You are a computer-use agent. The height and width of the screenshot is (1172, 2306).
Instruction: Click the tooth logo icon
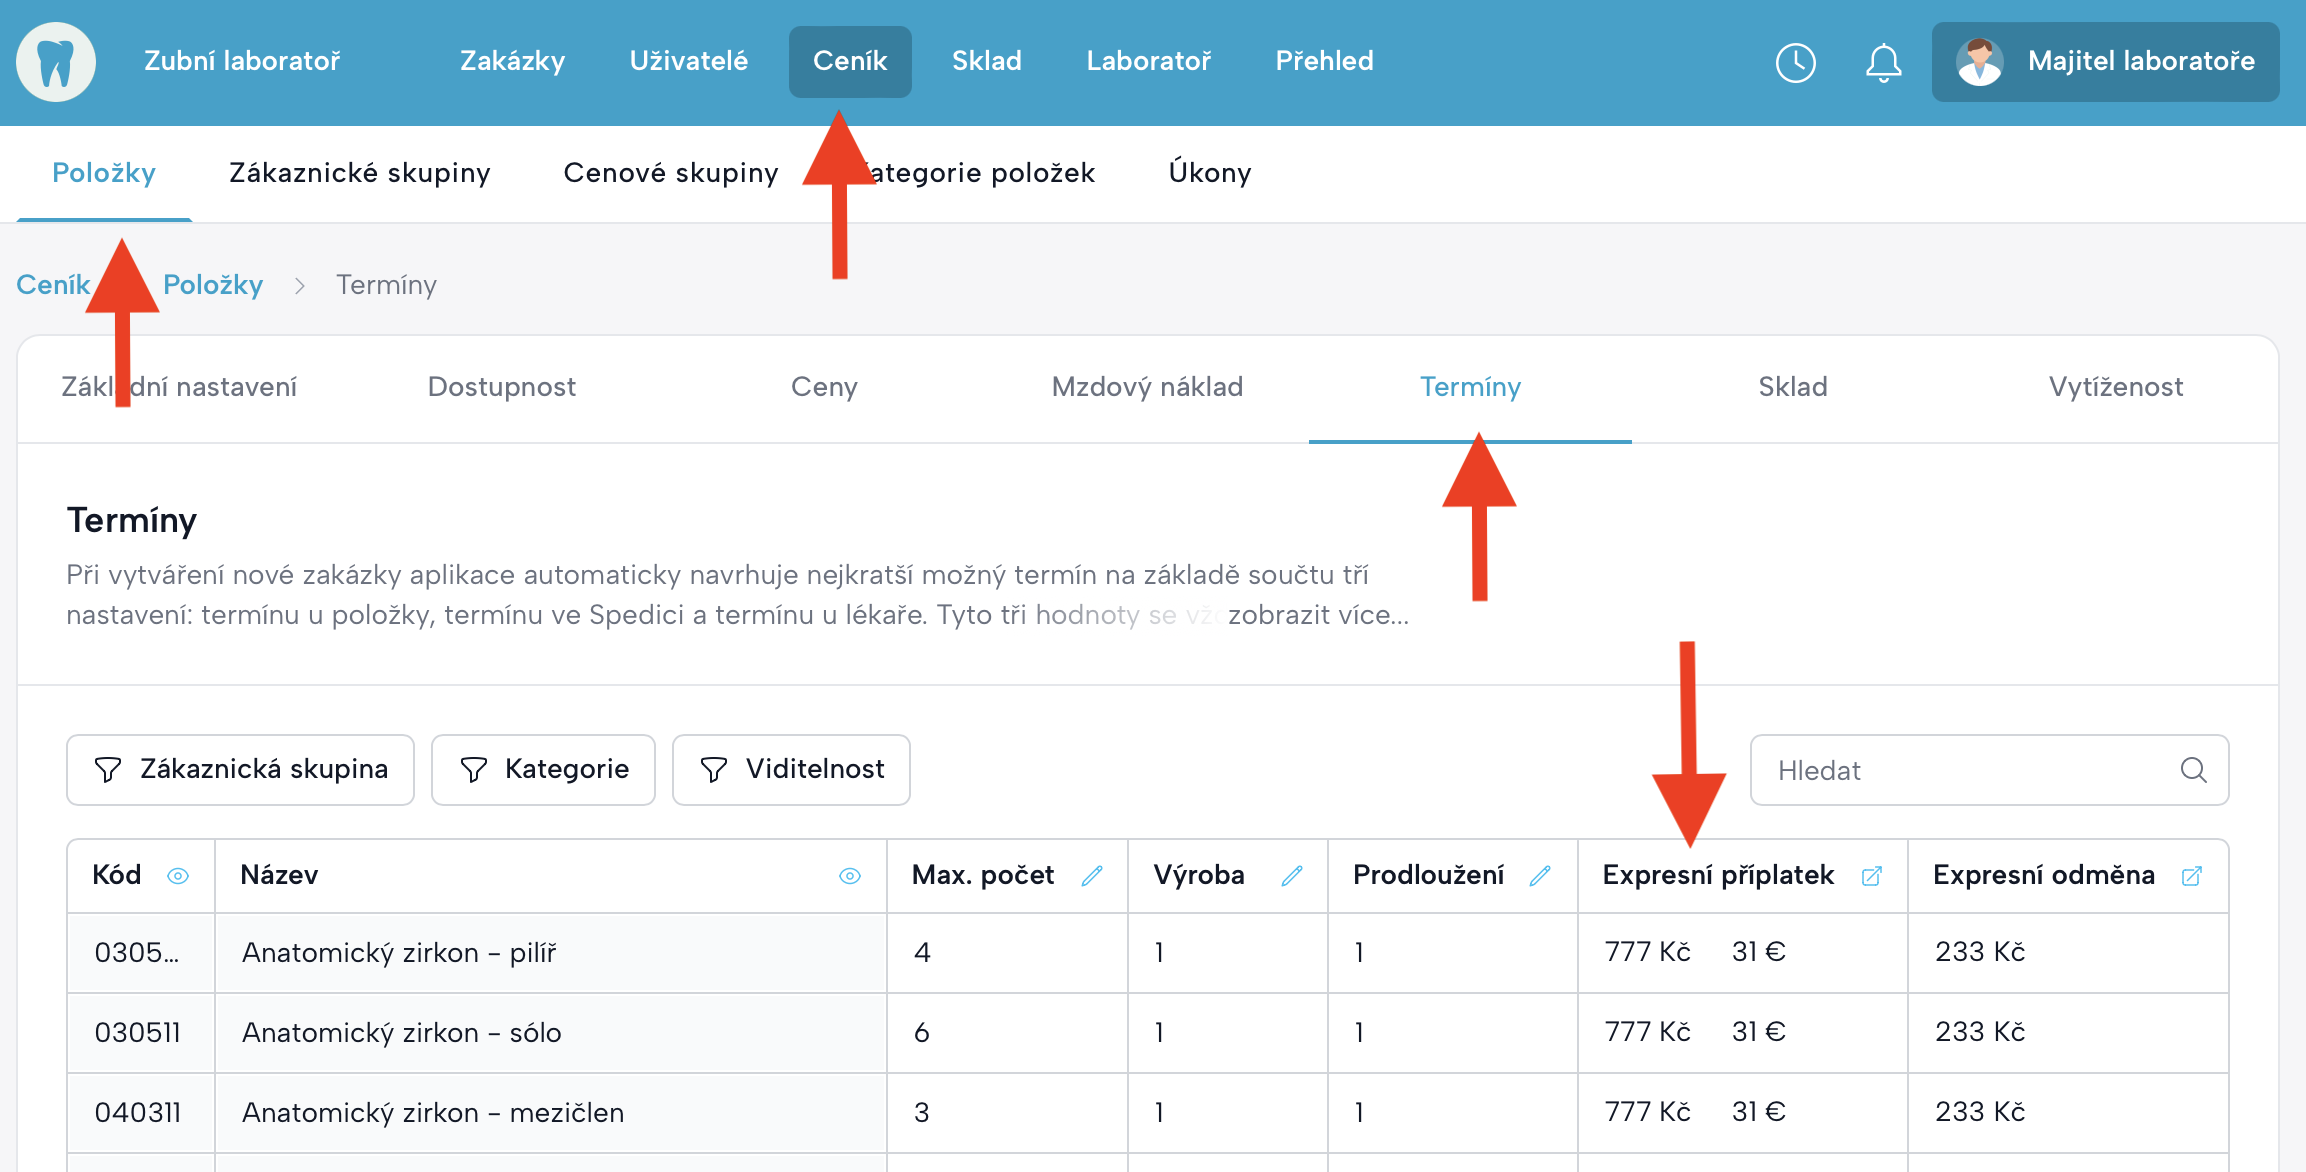tap(56, 62)
